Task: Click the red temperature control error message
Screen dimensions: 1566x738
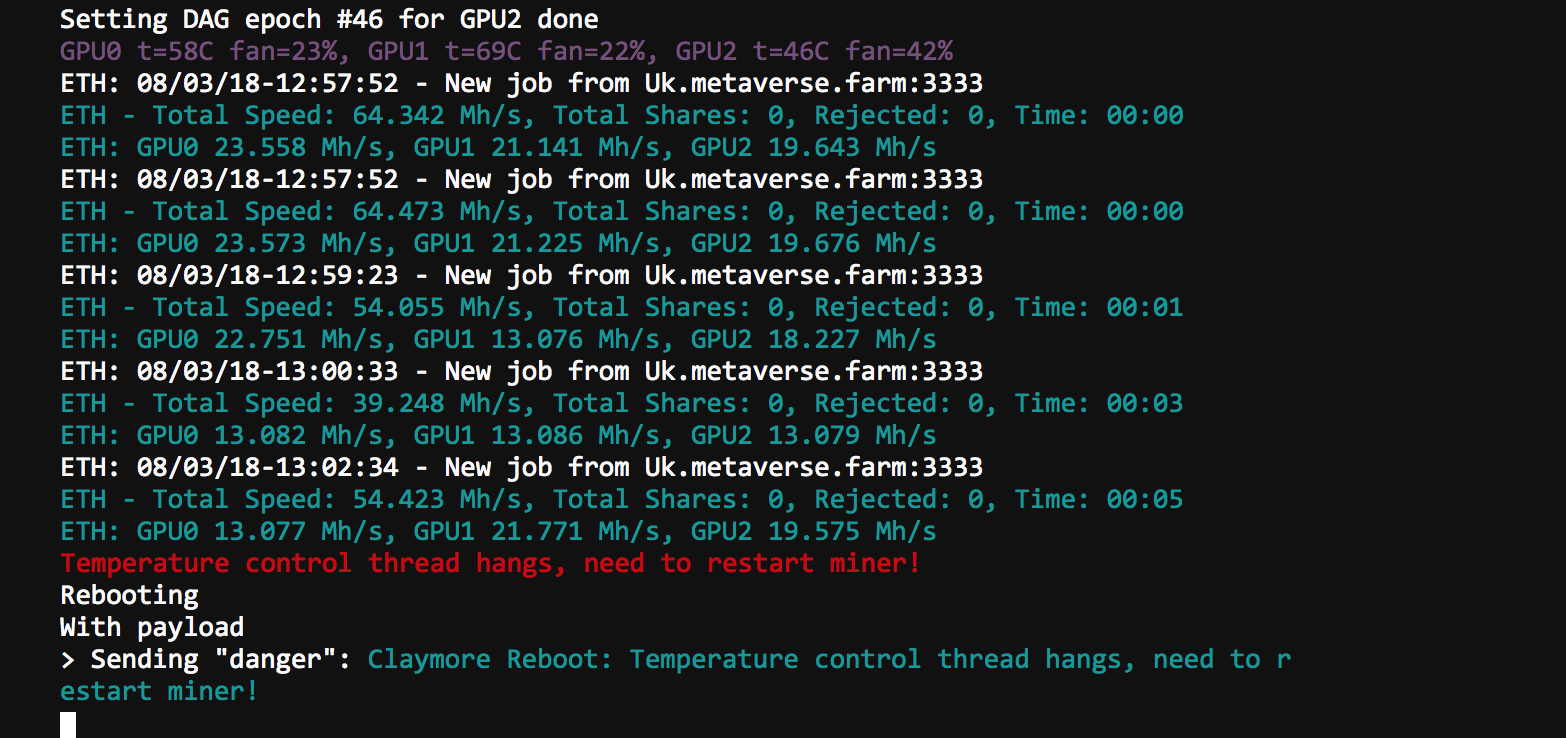Action: point(490,563)
